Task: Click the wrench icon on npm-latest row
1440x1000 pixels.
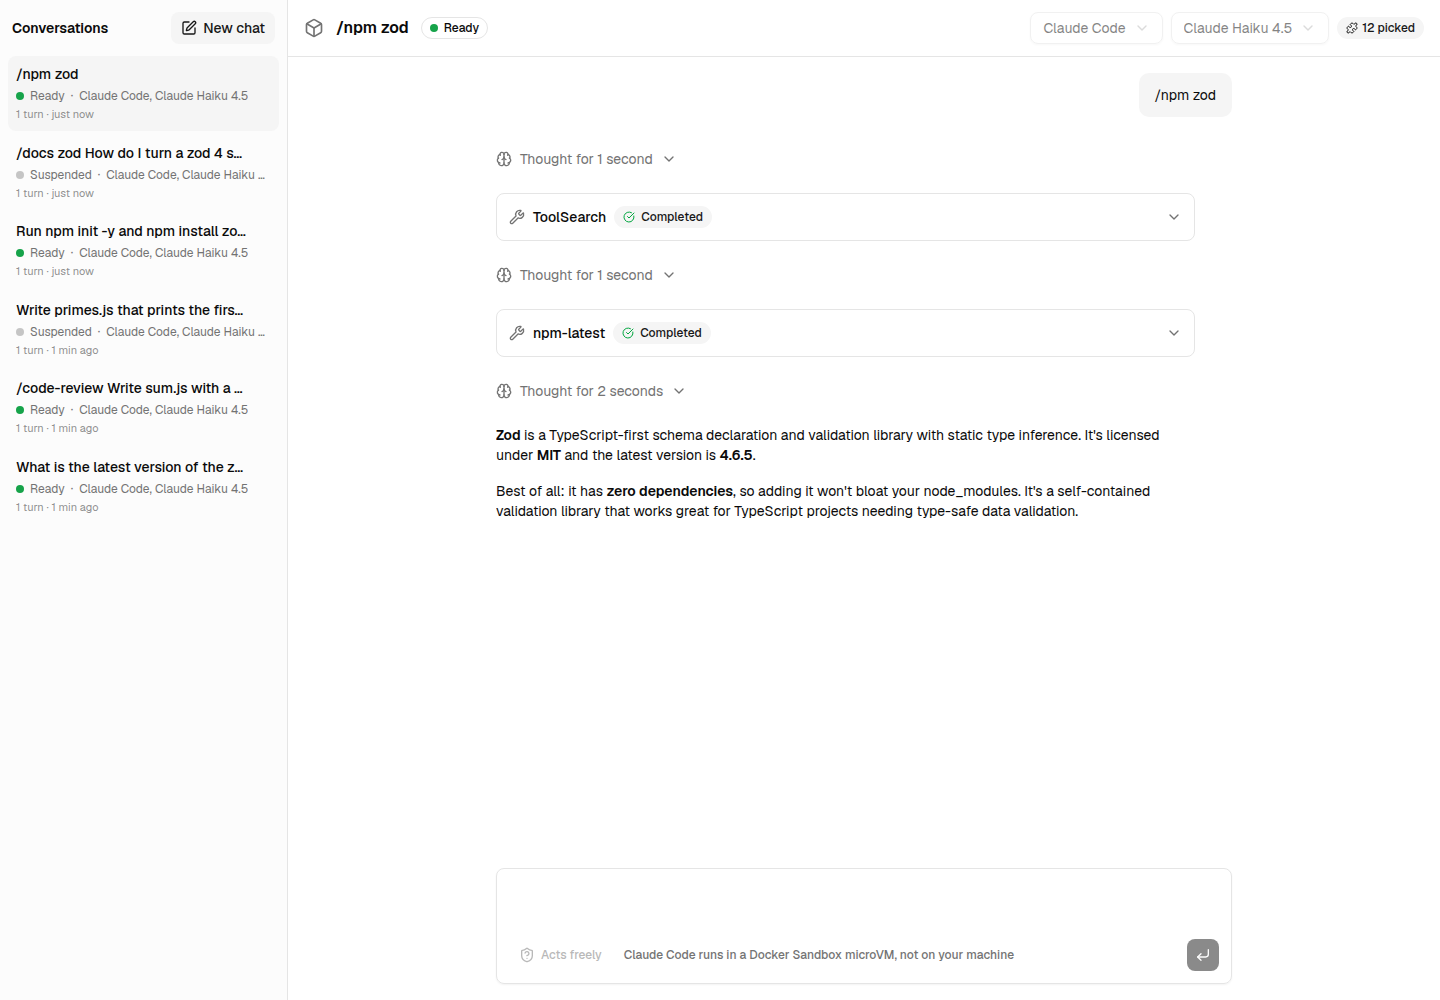Action: (x=517, y=333)
